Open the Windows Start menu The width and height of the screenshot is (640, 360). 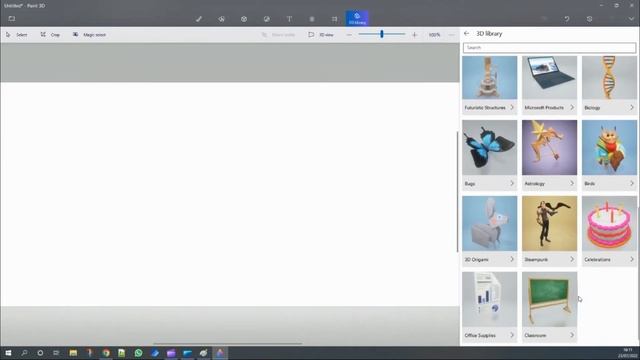(8, 353)
